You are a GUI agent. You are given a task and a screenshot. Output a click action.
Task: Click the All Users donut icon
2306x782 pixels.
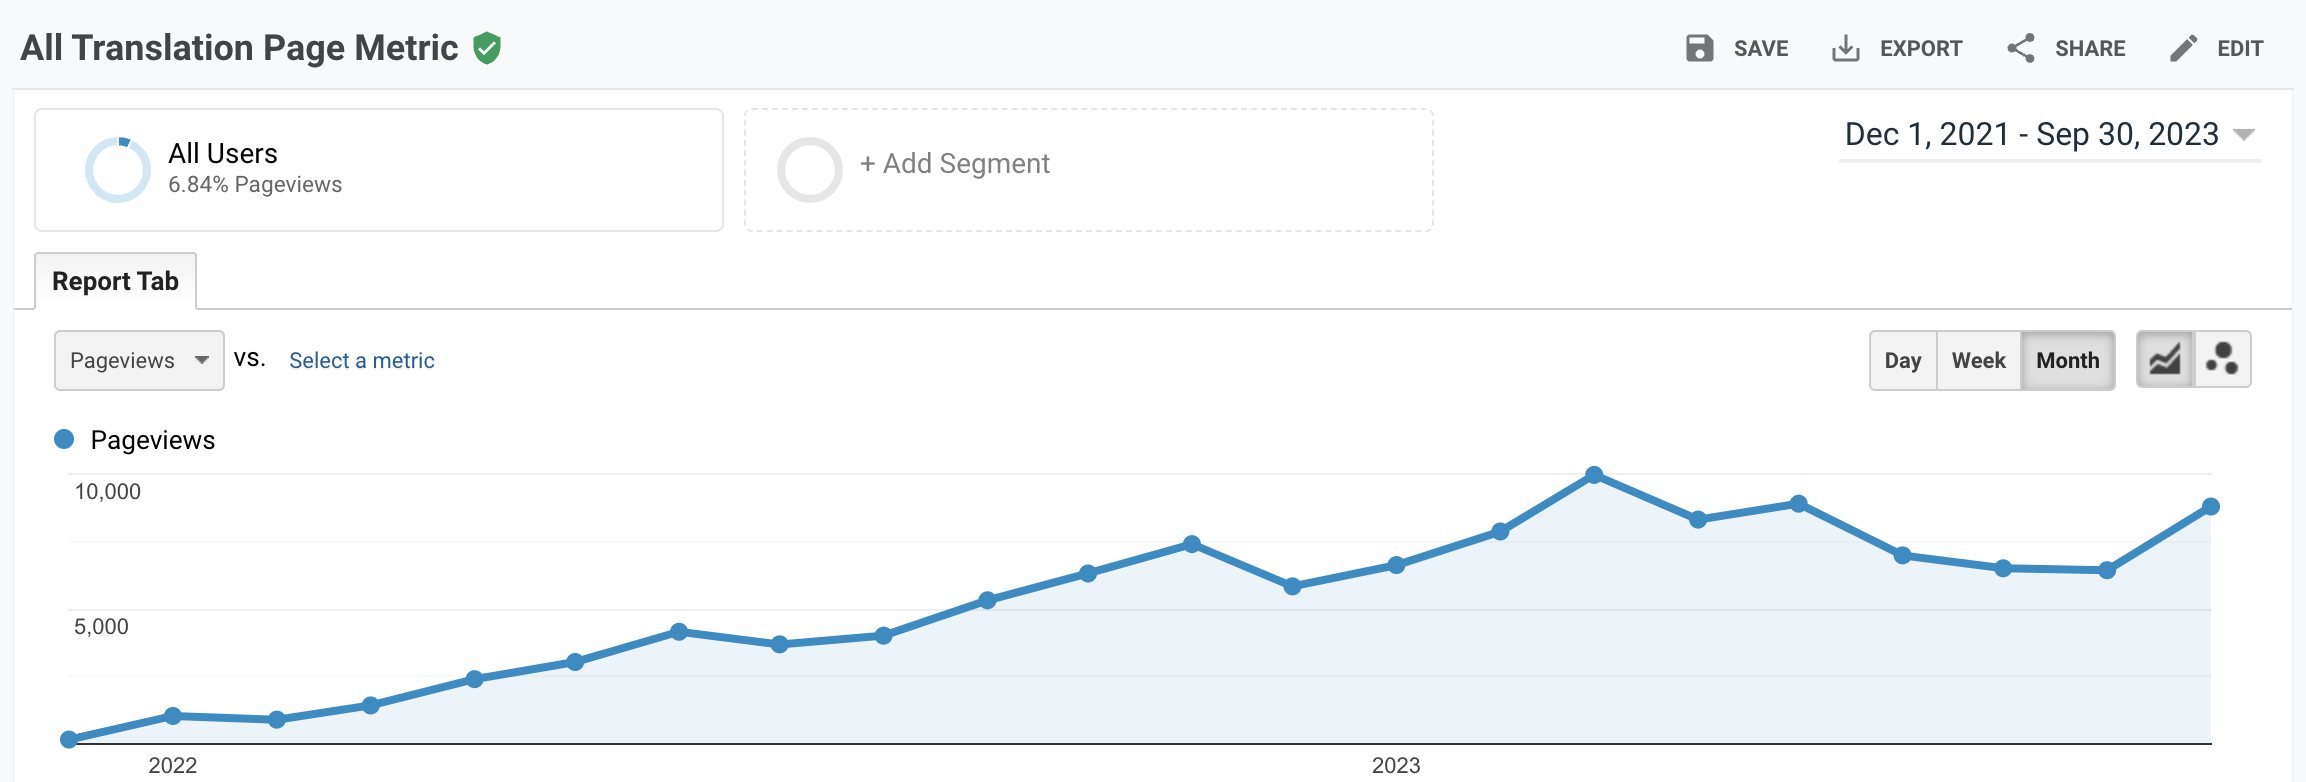(118, 170)
